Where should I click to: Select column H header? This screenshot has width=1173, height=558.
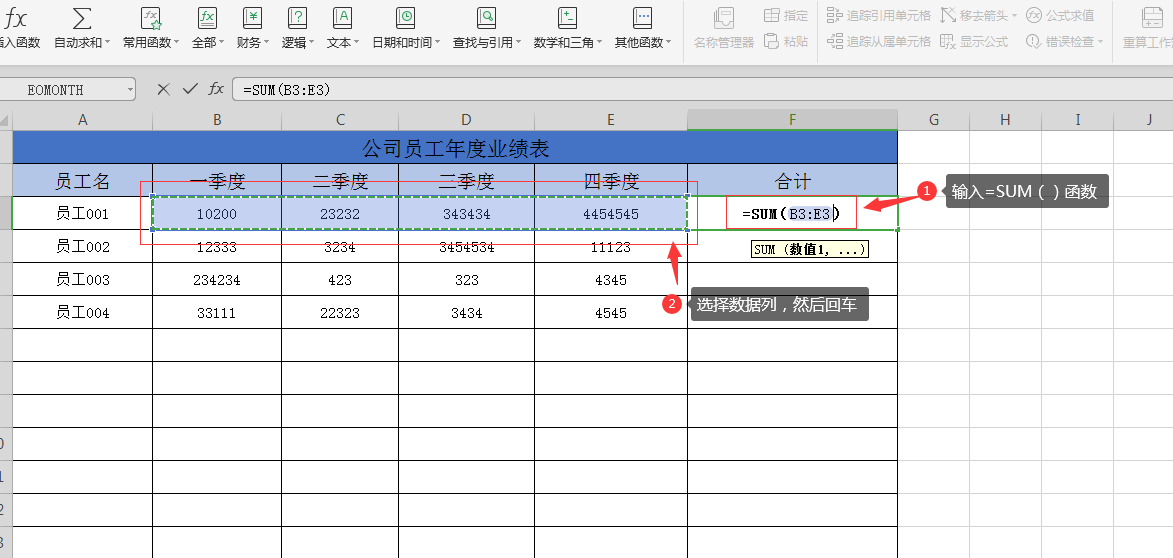point(1005,120)
